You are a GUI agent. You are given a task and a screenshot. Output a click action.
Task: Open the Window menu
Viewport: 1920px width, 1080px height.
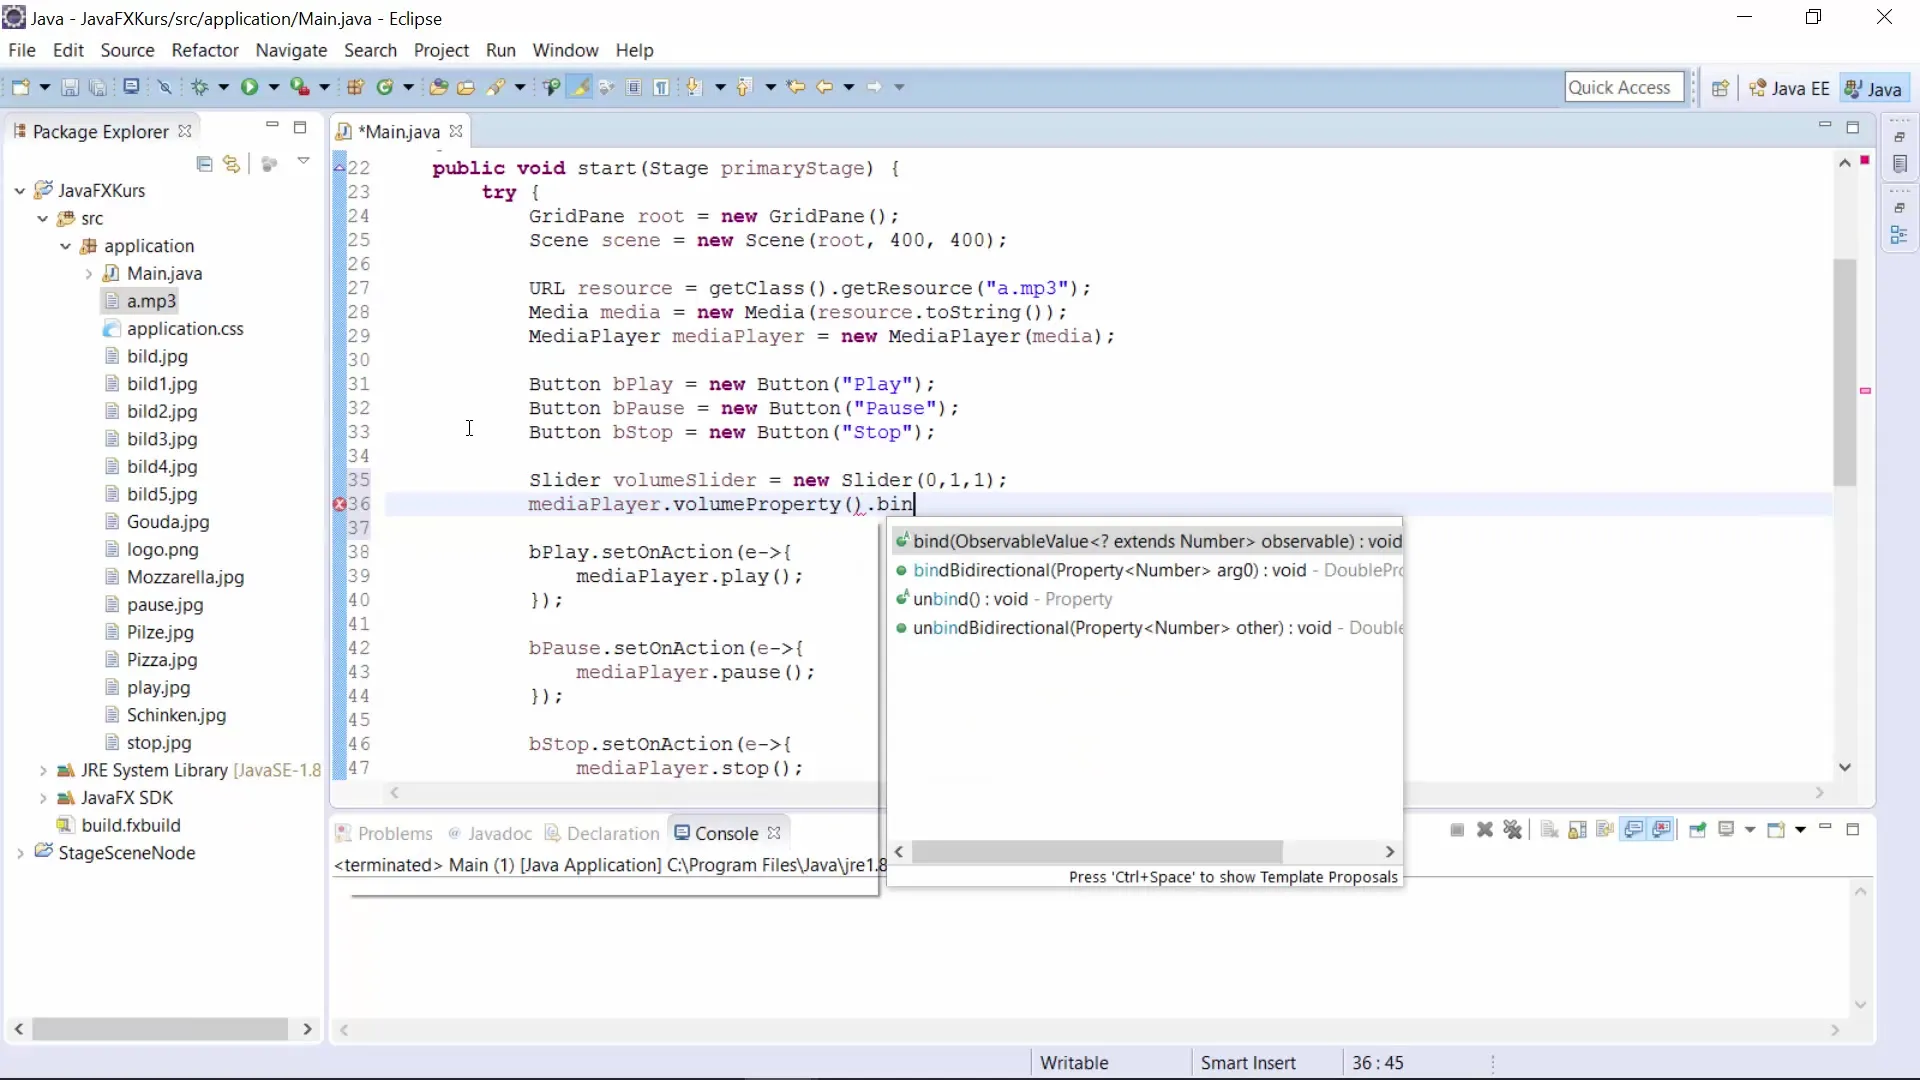[565, 50]
